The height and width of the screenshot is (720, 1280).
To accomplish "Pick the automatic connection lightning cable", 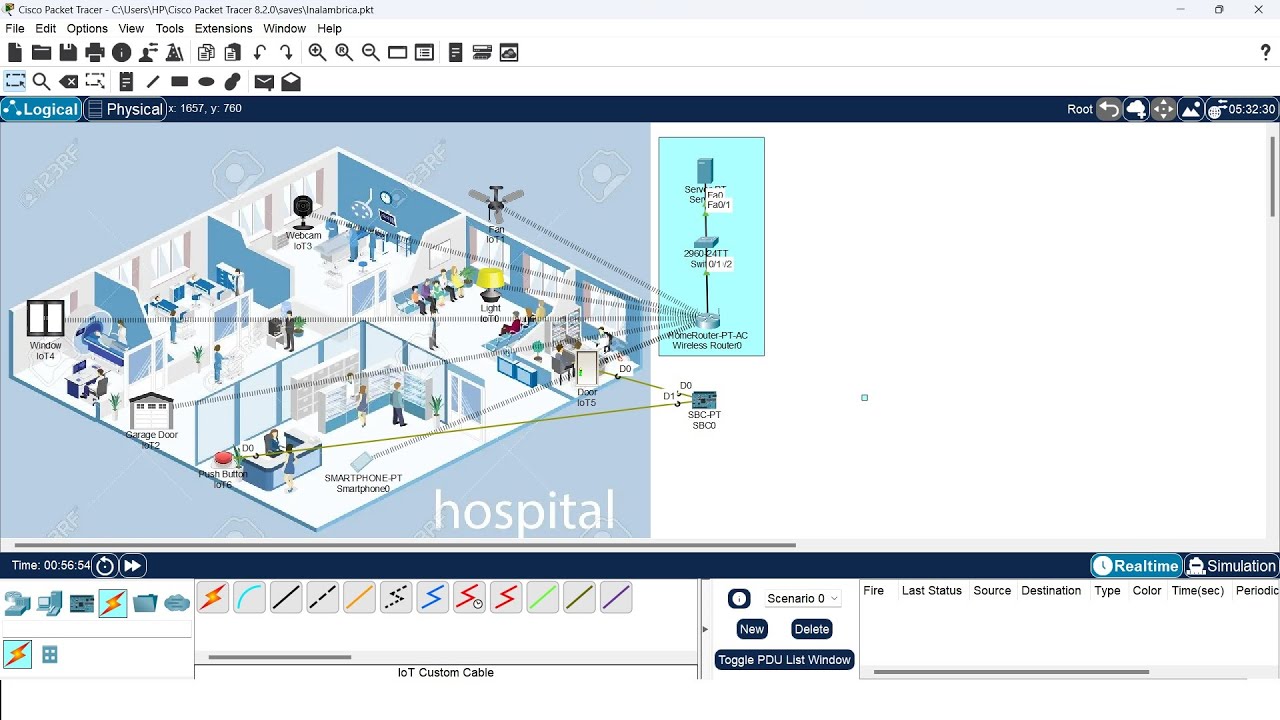I will [212, 598].
